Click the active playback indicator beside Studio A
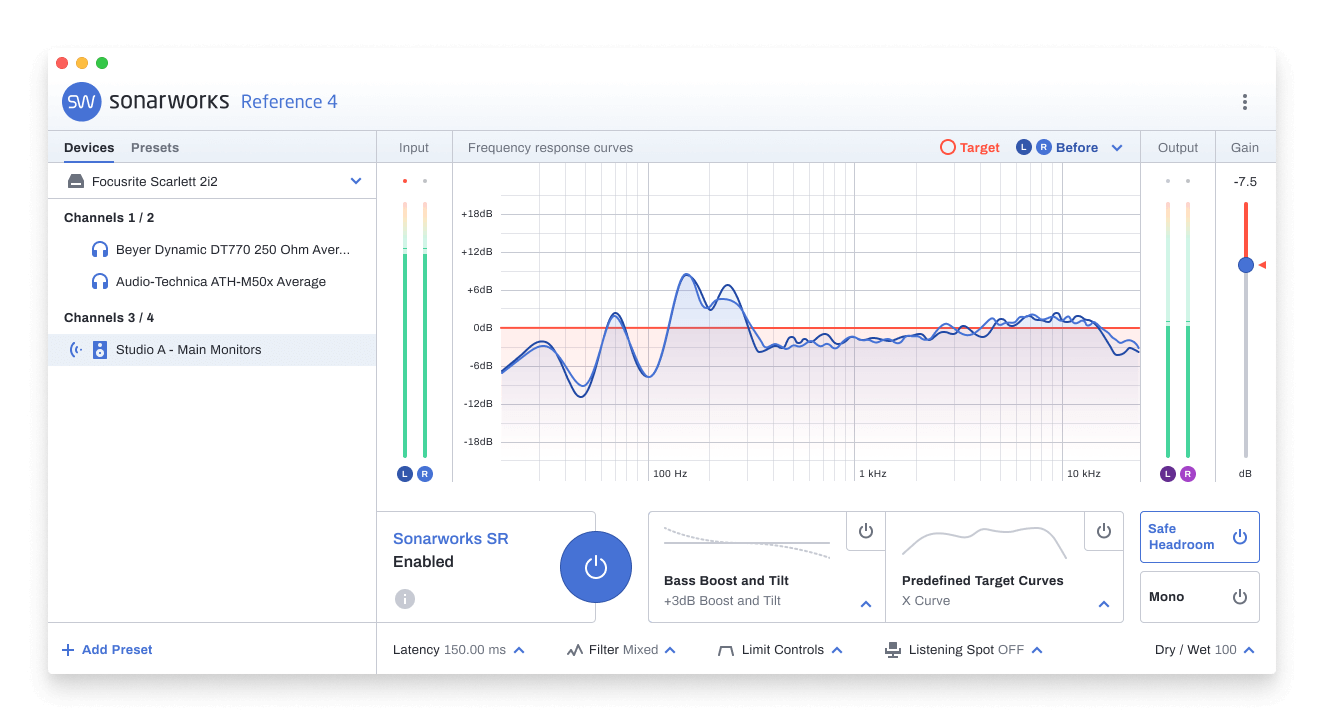This screenshot has height=722, width=1324. point(76,350)
